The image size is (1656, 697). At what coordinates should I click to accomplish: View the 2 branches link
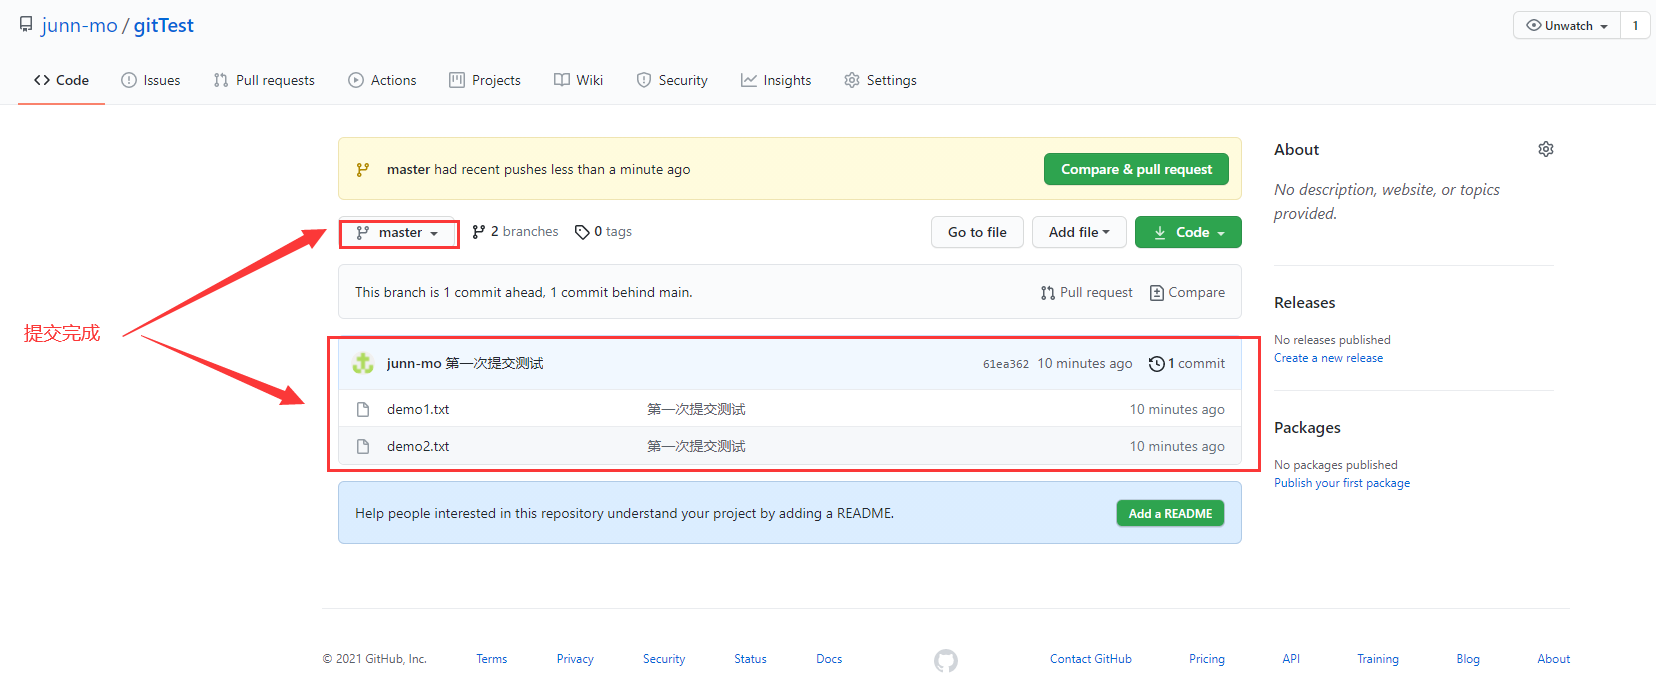point(515,232)
